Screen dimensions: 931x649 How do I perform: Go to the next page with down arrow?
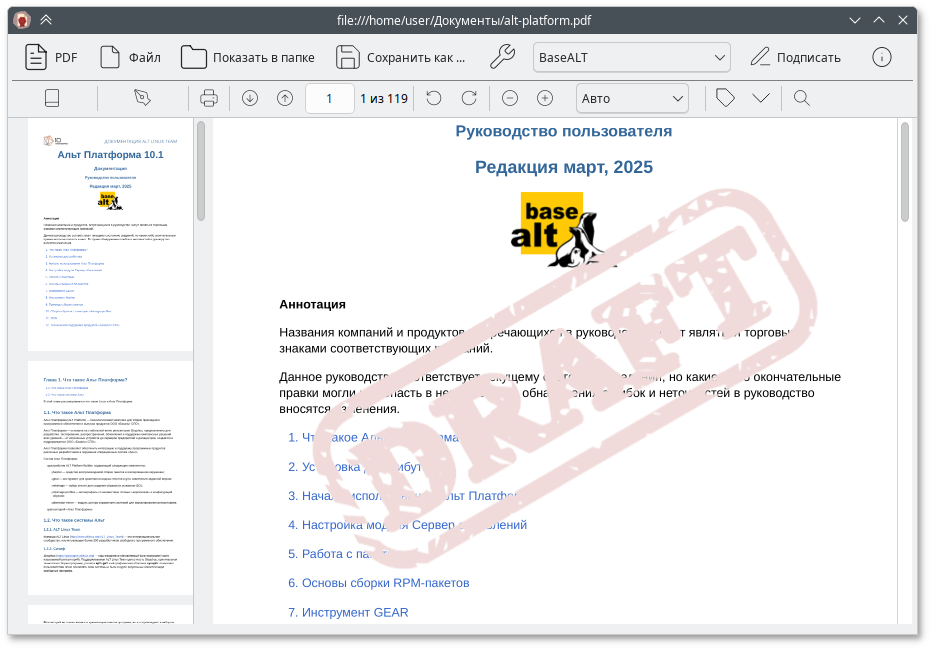249,97
